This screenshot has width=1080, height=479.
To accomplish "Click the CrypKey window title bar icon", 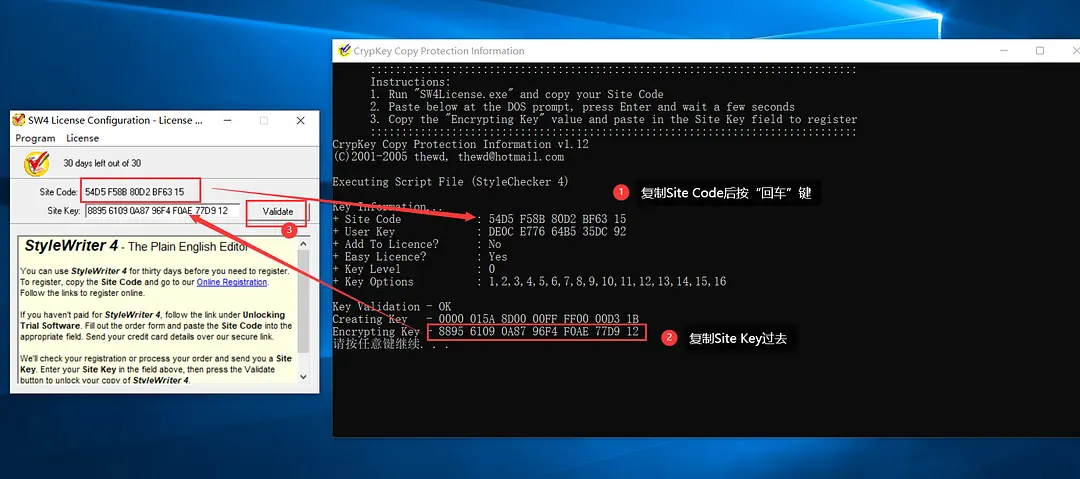I will [x=344, y=51].
